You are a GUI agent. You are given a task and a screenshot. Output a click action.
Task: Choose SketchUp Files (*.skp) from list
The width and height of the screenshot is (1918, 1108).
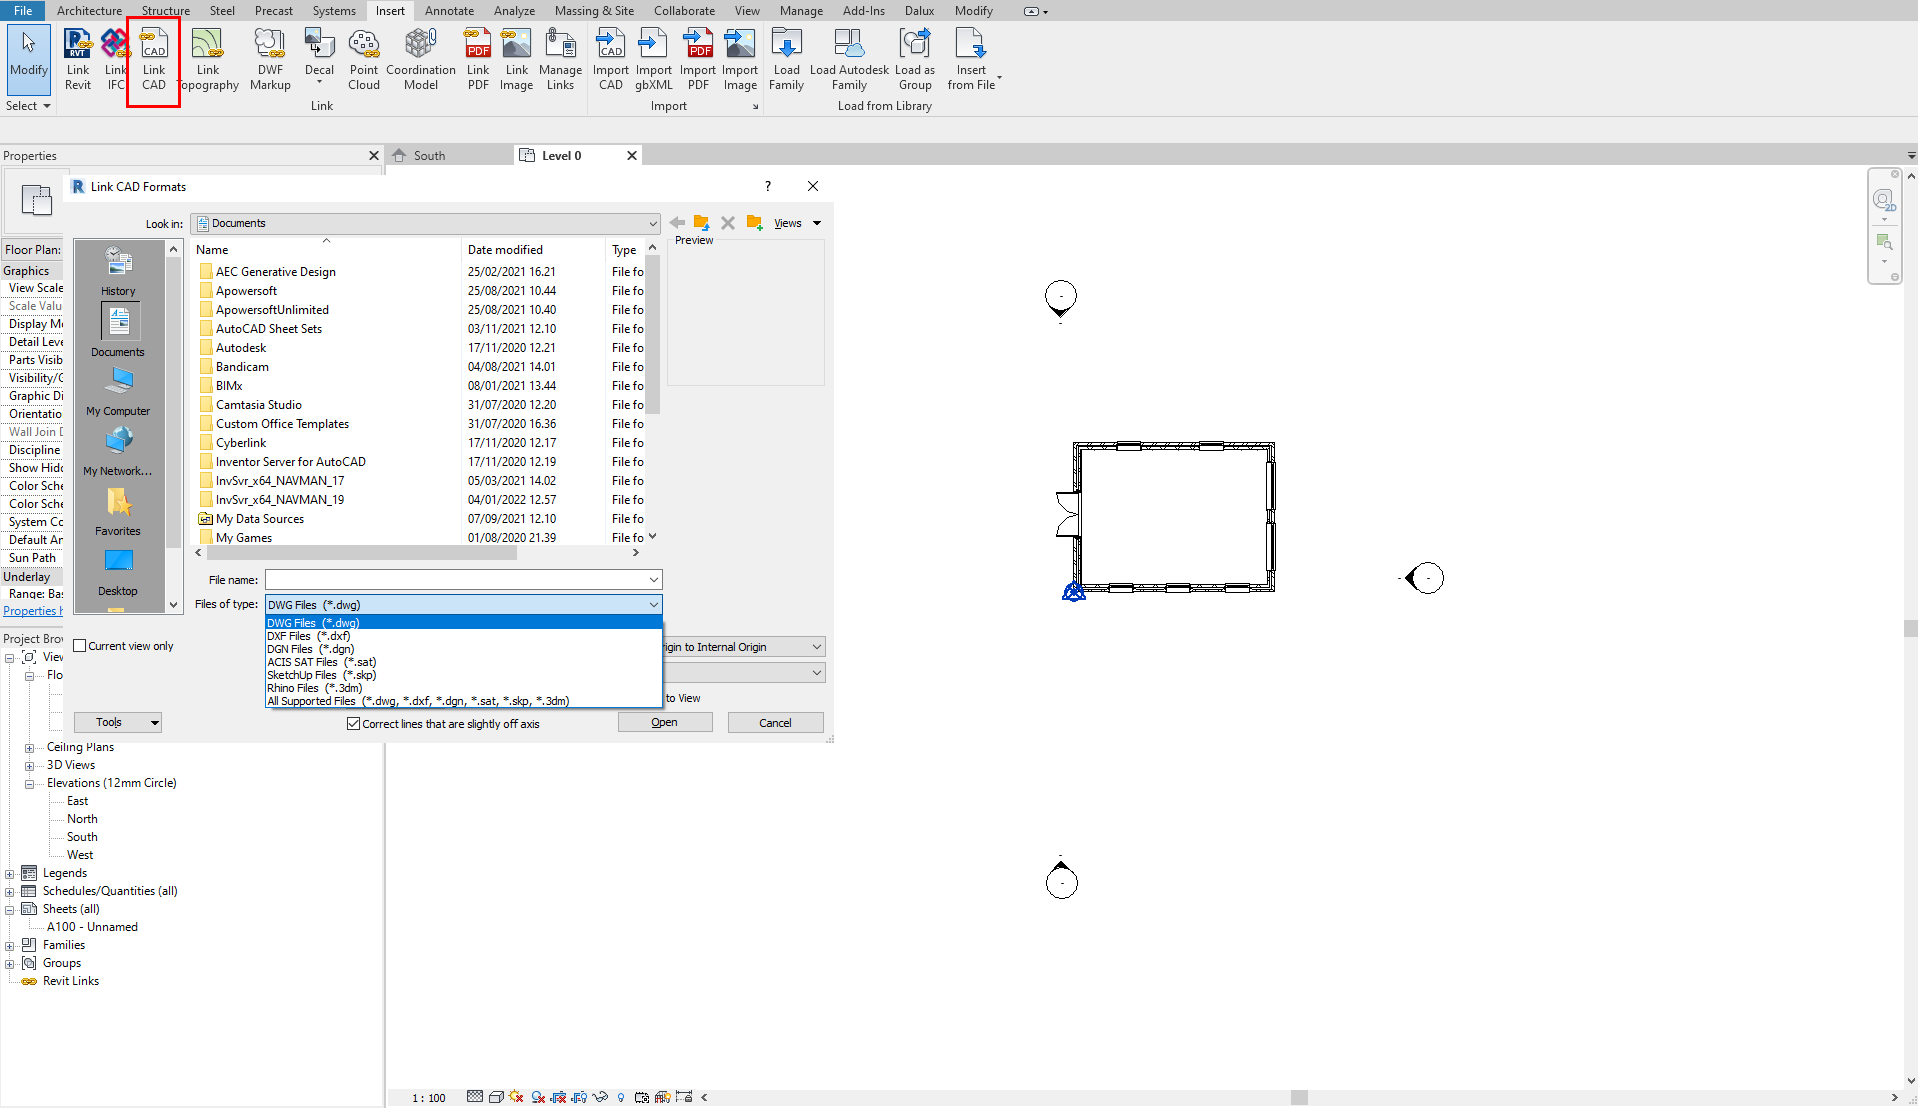pyautogui.click(x=321, y=675)
